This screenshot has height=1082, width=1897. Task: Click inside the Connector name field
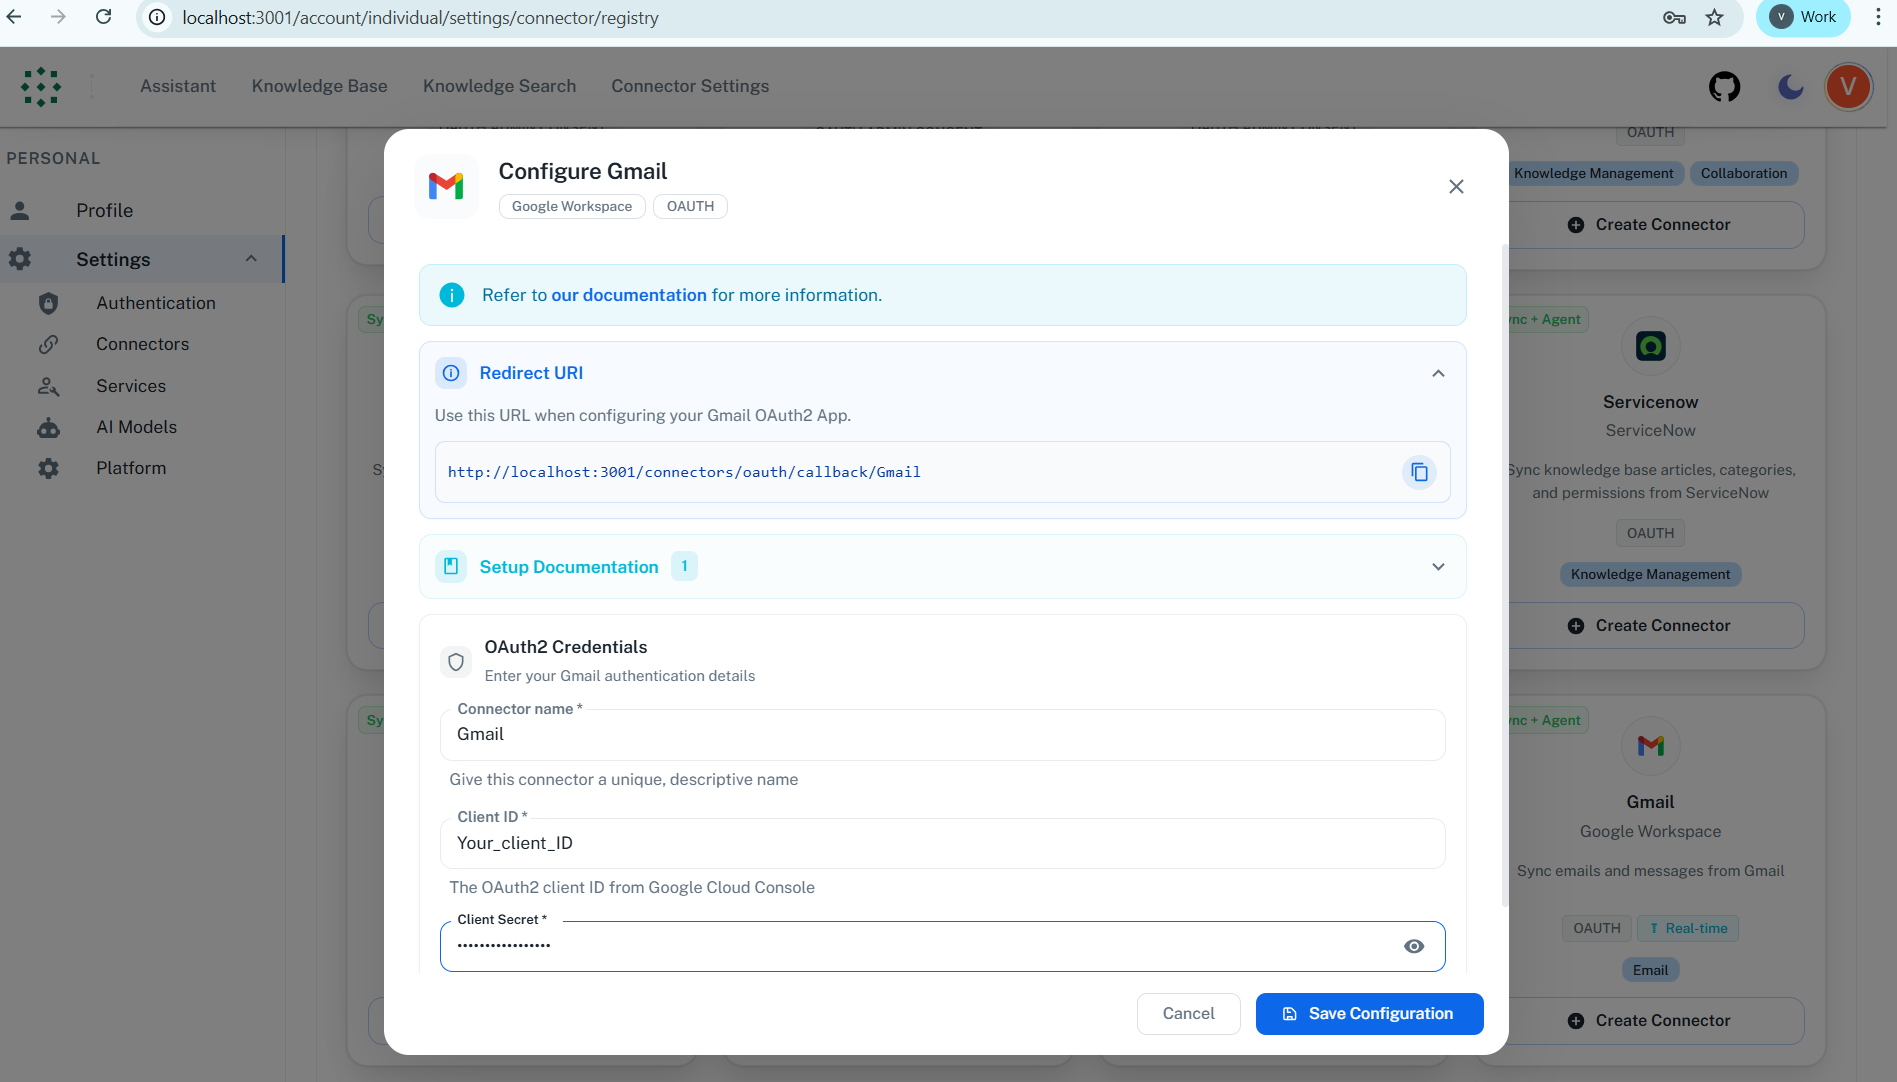[x=941, y=734]
